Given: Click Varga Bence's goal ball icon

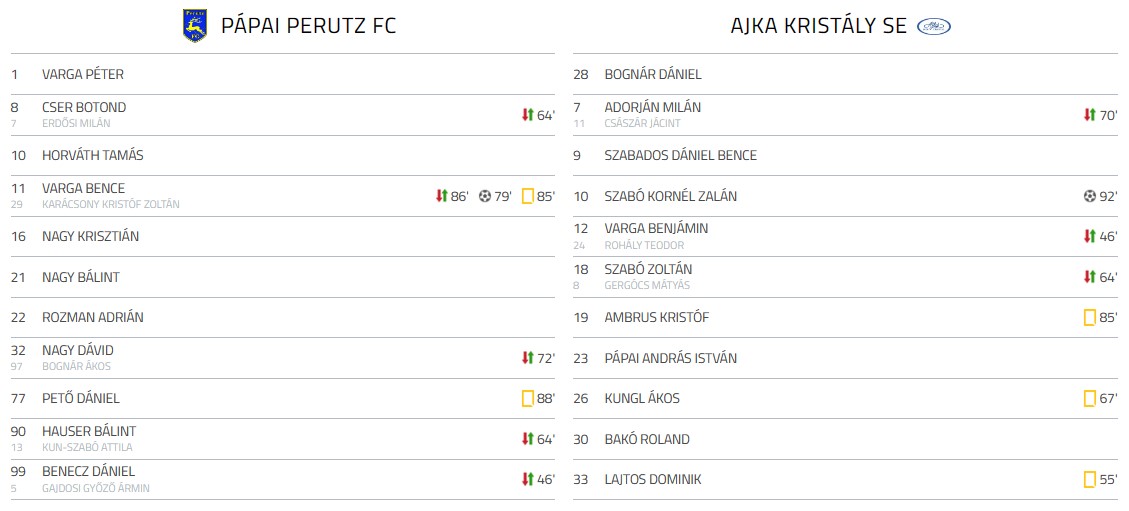Looking at the screenshot, I should 485,196.
